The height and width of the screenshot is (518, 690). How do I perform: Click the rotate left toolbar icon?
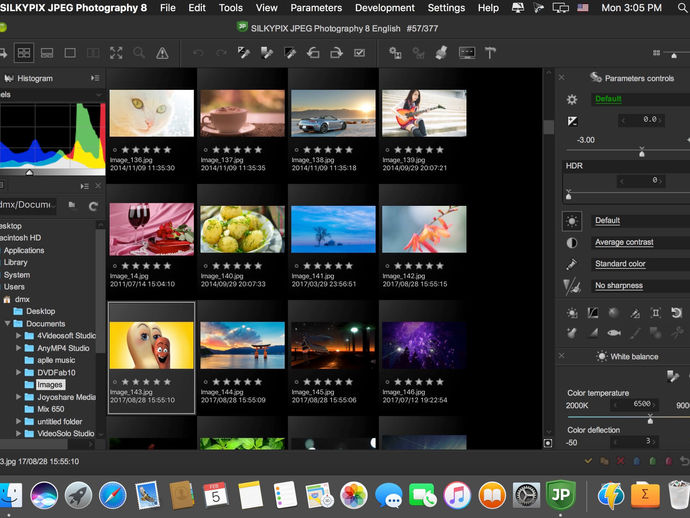pyautogui.click(x=313, y=52)
